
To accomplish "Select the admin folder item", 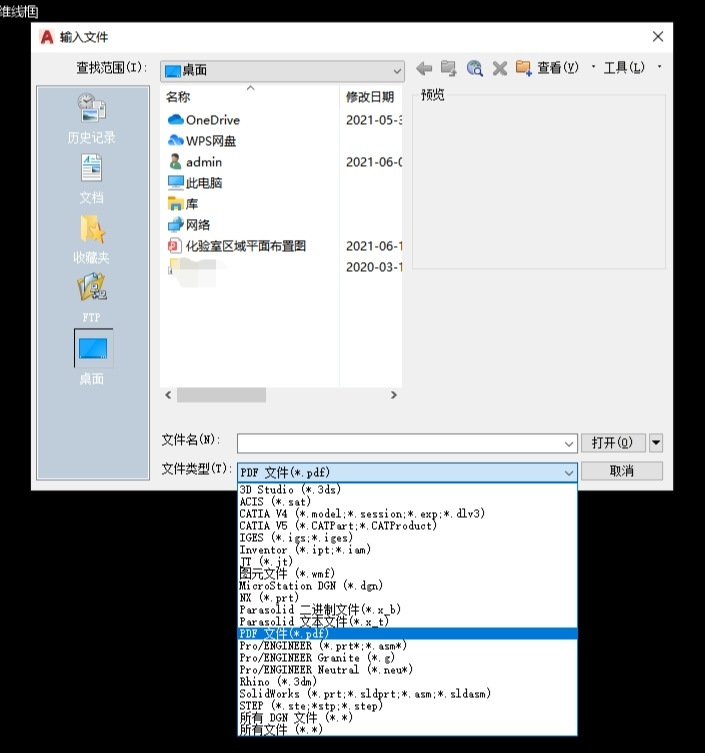I will click(x=195, y=162).
